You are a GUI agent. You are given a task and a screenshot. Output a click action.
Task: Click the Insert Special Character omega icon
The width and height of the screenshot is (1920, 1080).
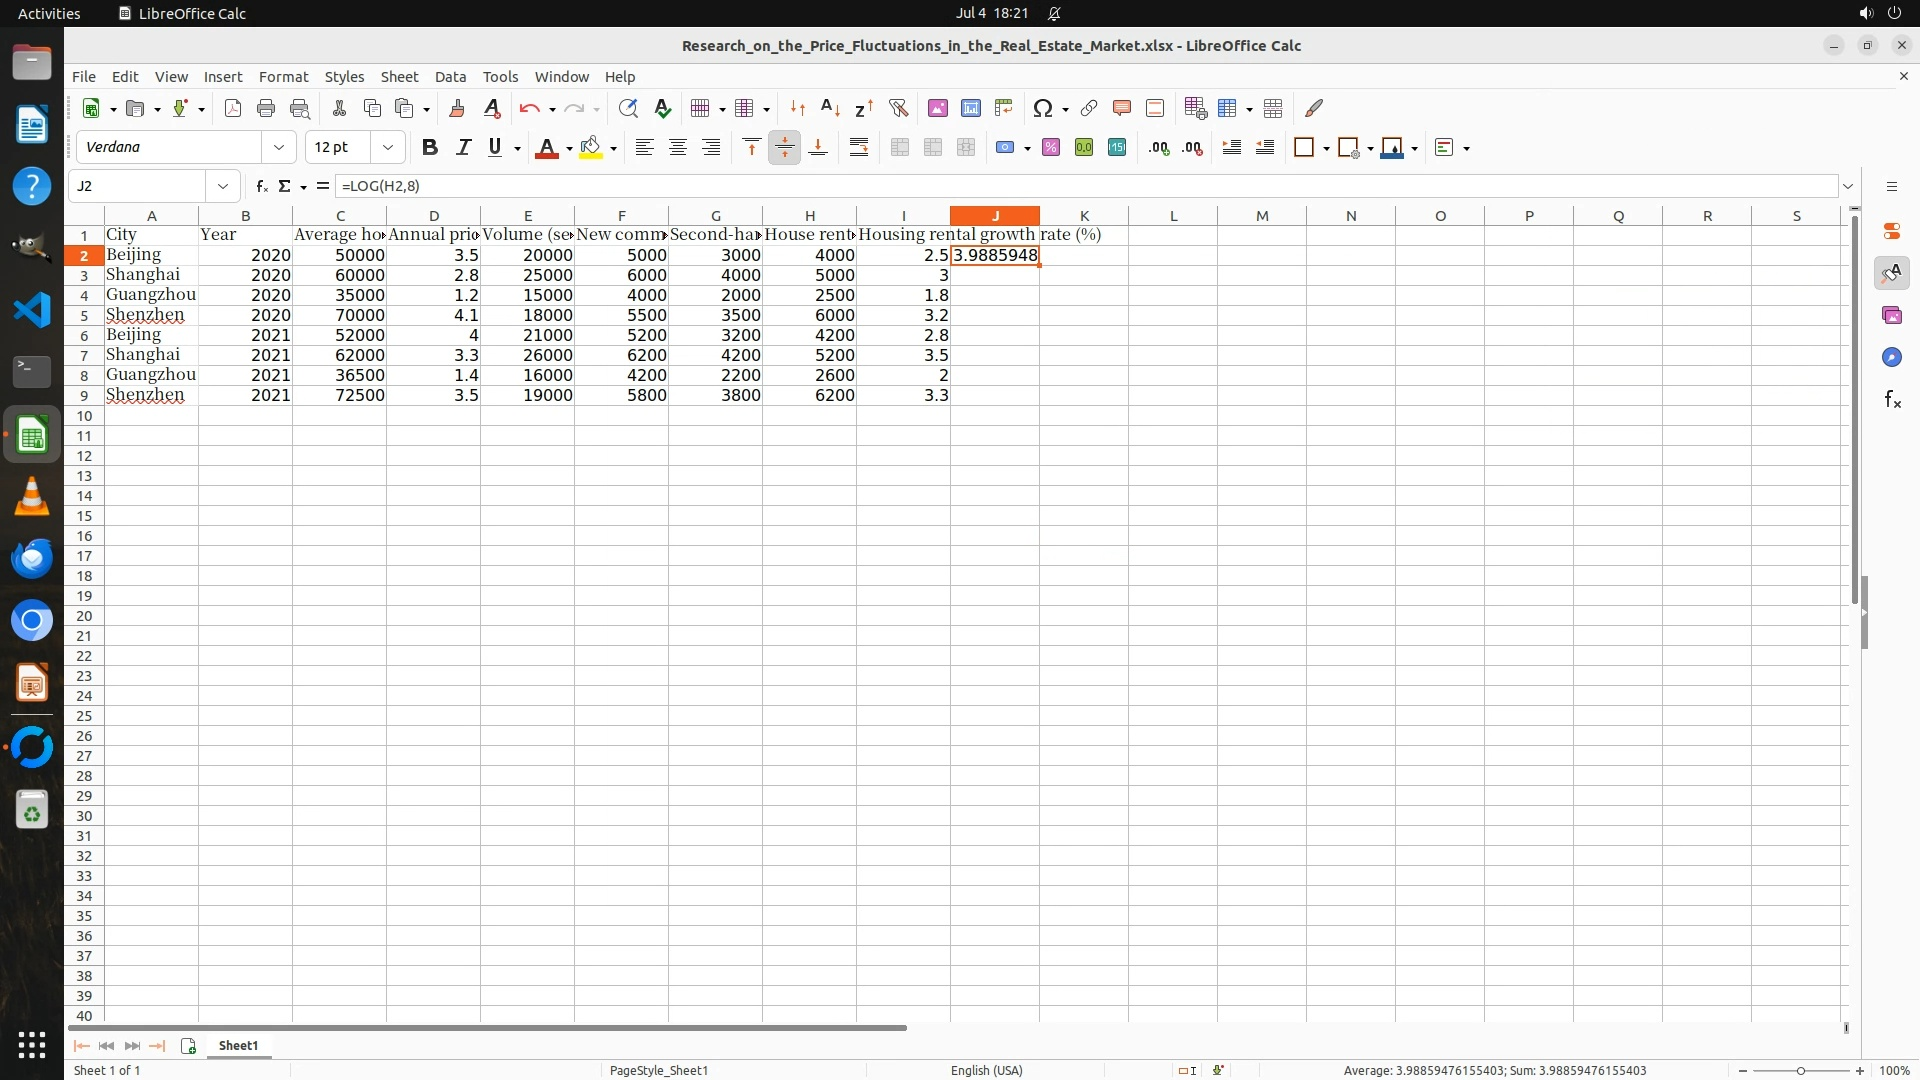tap(1042, 108)
